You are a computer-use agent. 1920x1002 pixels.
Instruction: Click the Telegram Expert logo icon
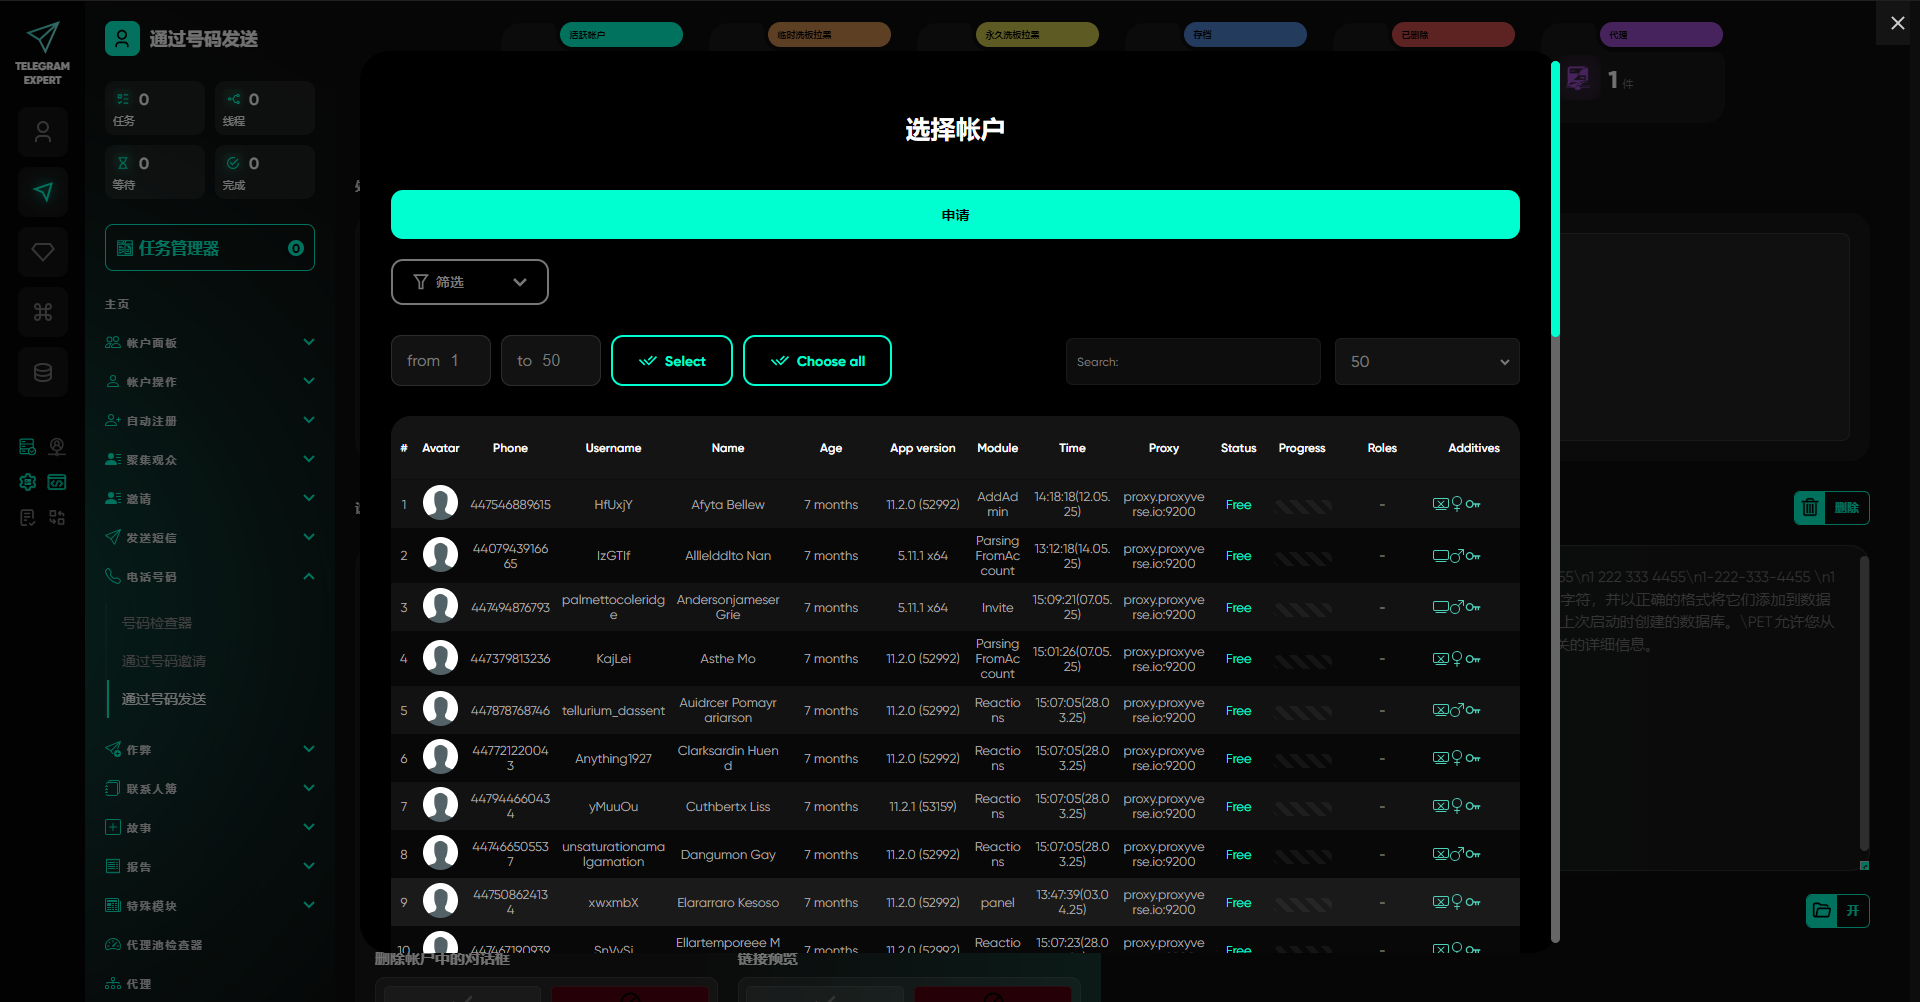(42, 39)
